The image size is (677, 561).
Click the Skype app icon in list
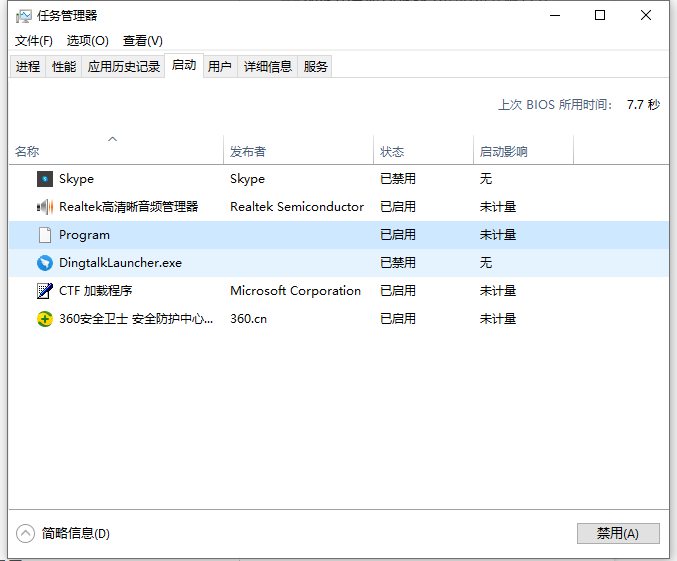click(44, 179)
